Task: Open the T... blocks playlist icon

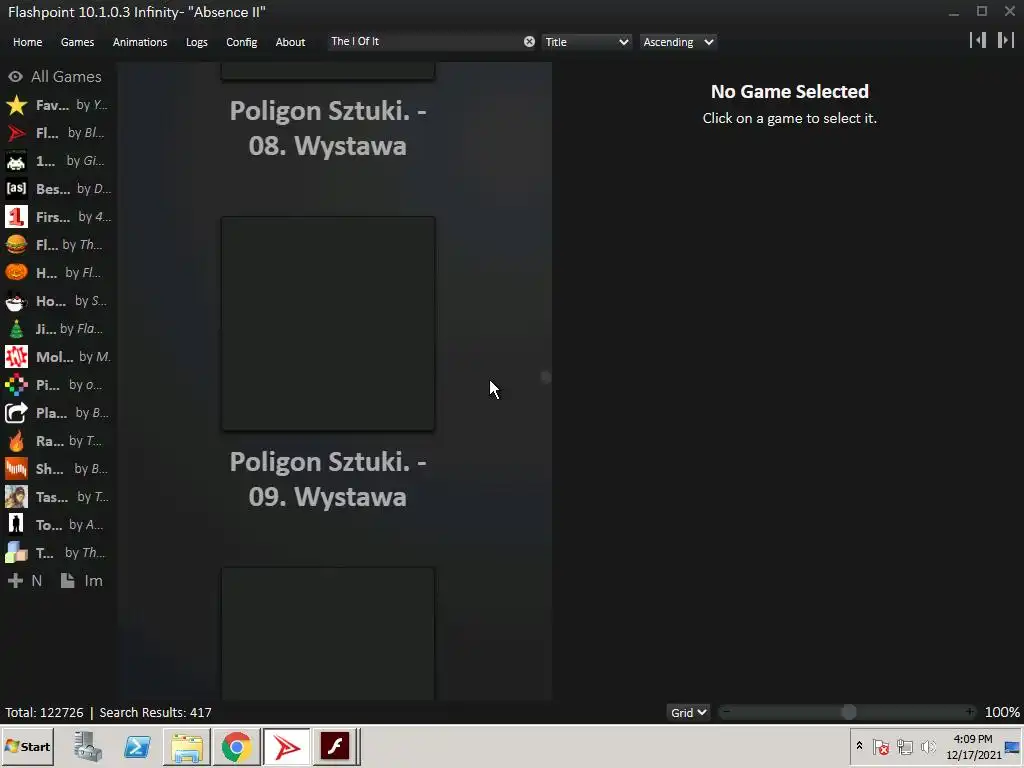Action: [16, 553]
